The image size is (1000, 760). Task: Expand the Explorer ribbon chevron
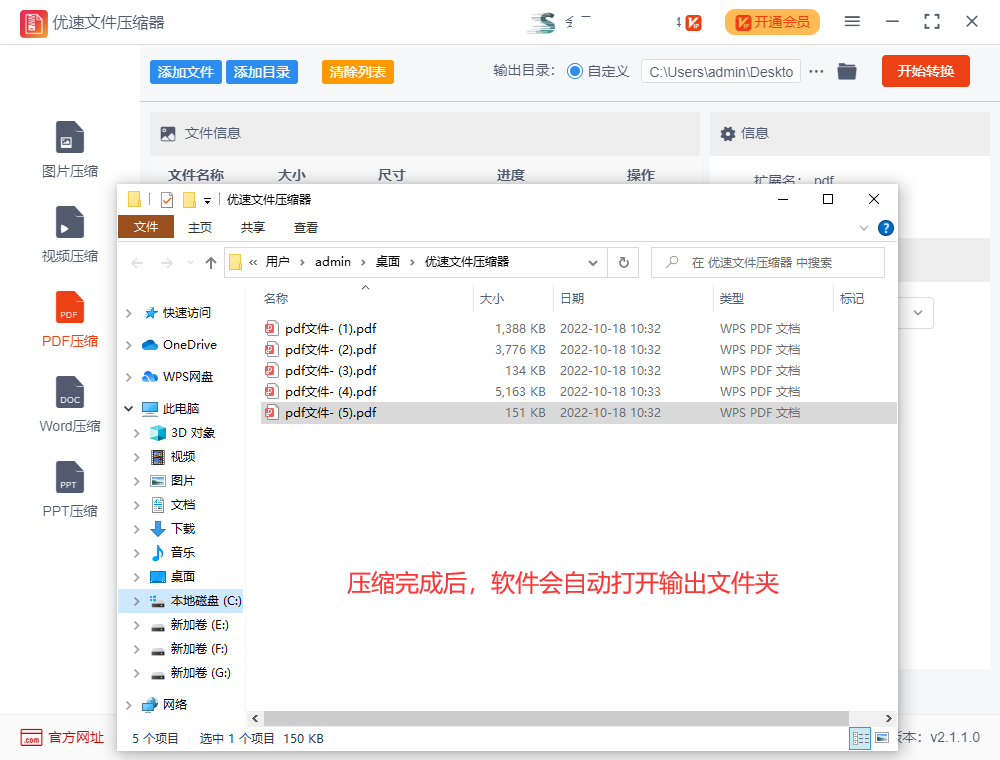[x=864, y=228]
